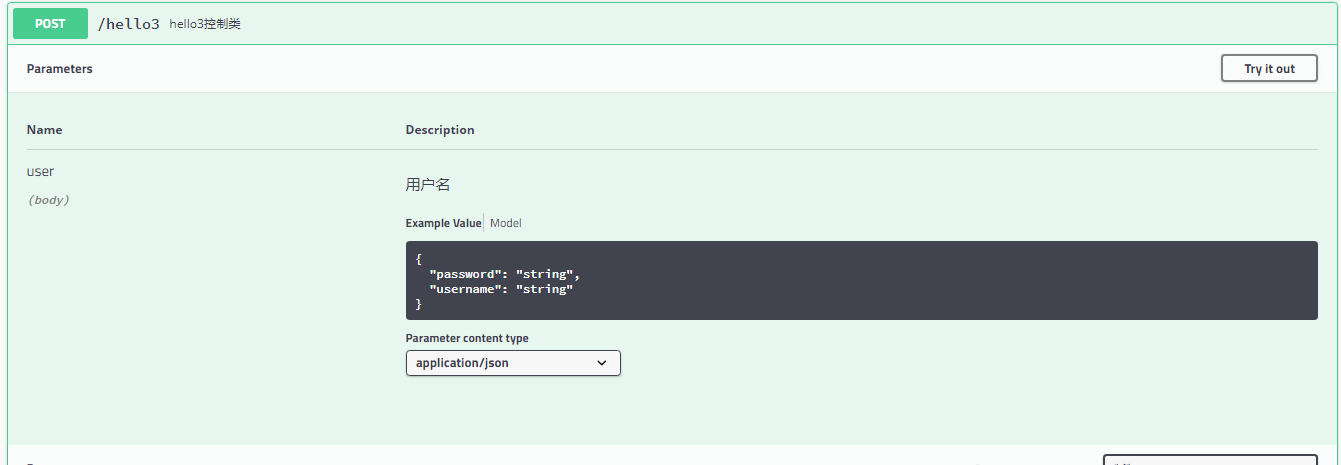This screenshot has width=1341, height=465.
Task: Collapse the /hello3 endpoint path
Action: [x=128, y=24]
